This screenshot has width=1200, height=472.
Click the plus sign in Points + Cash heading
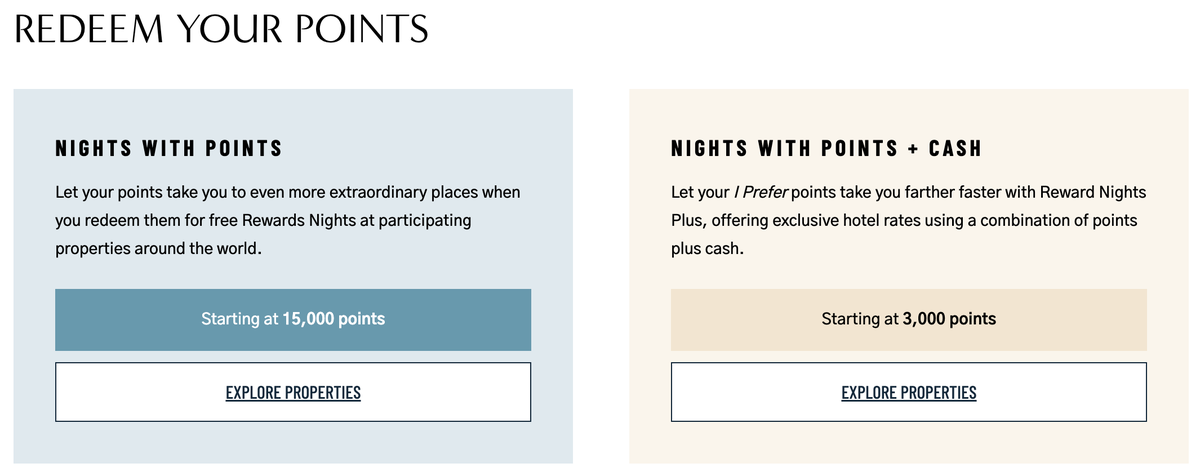click(913, 149)
